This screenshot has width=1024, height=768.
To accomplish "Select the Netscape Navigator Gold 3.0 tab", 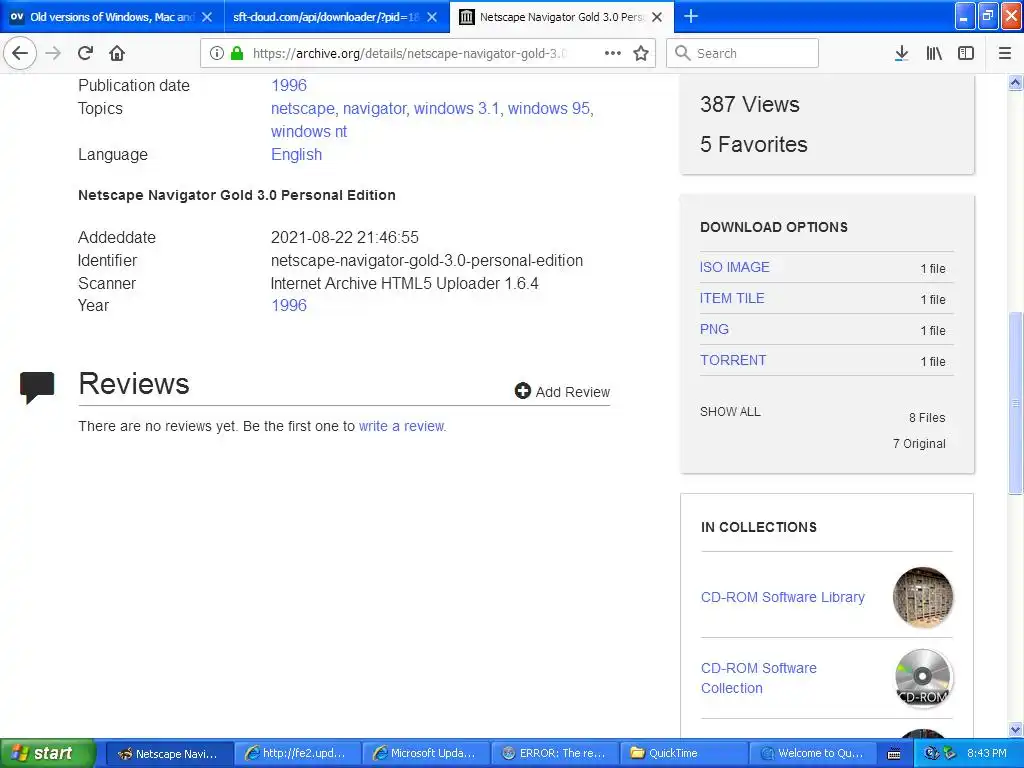I will click(562, 17).
